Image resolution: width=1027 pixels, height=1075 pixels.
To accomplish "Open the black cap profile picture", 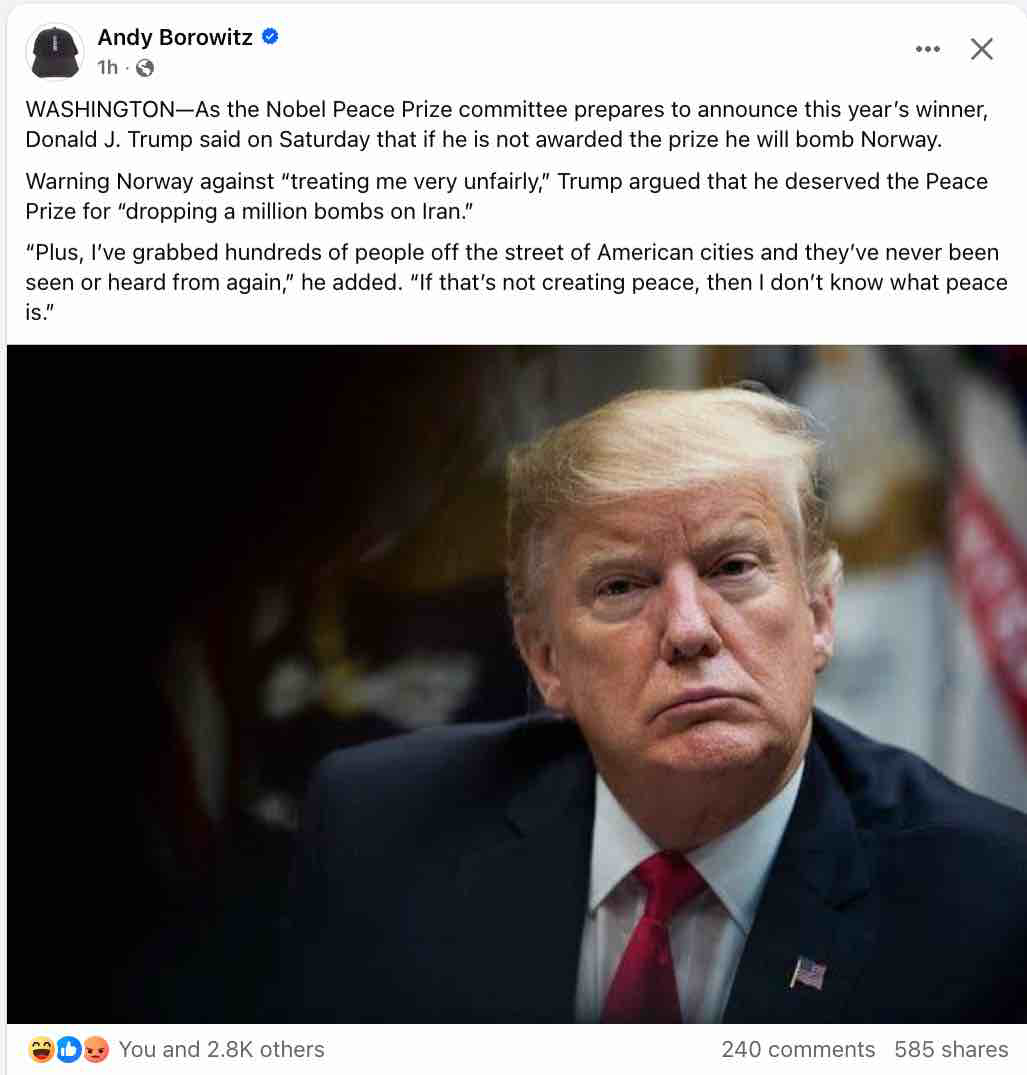I will click(x=55, y=52).
